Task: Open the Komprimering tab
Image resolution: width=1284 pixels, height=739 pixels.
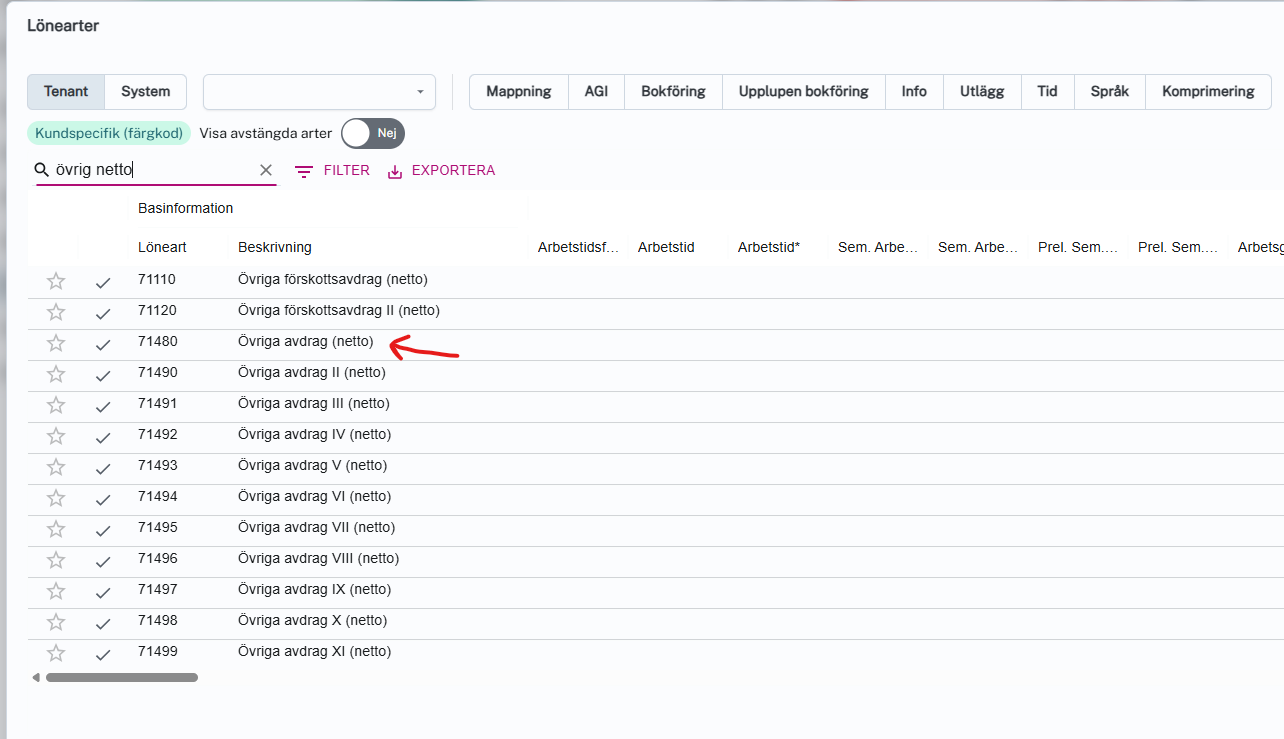Action: (1207, 91)
